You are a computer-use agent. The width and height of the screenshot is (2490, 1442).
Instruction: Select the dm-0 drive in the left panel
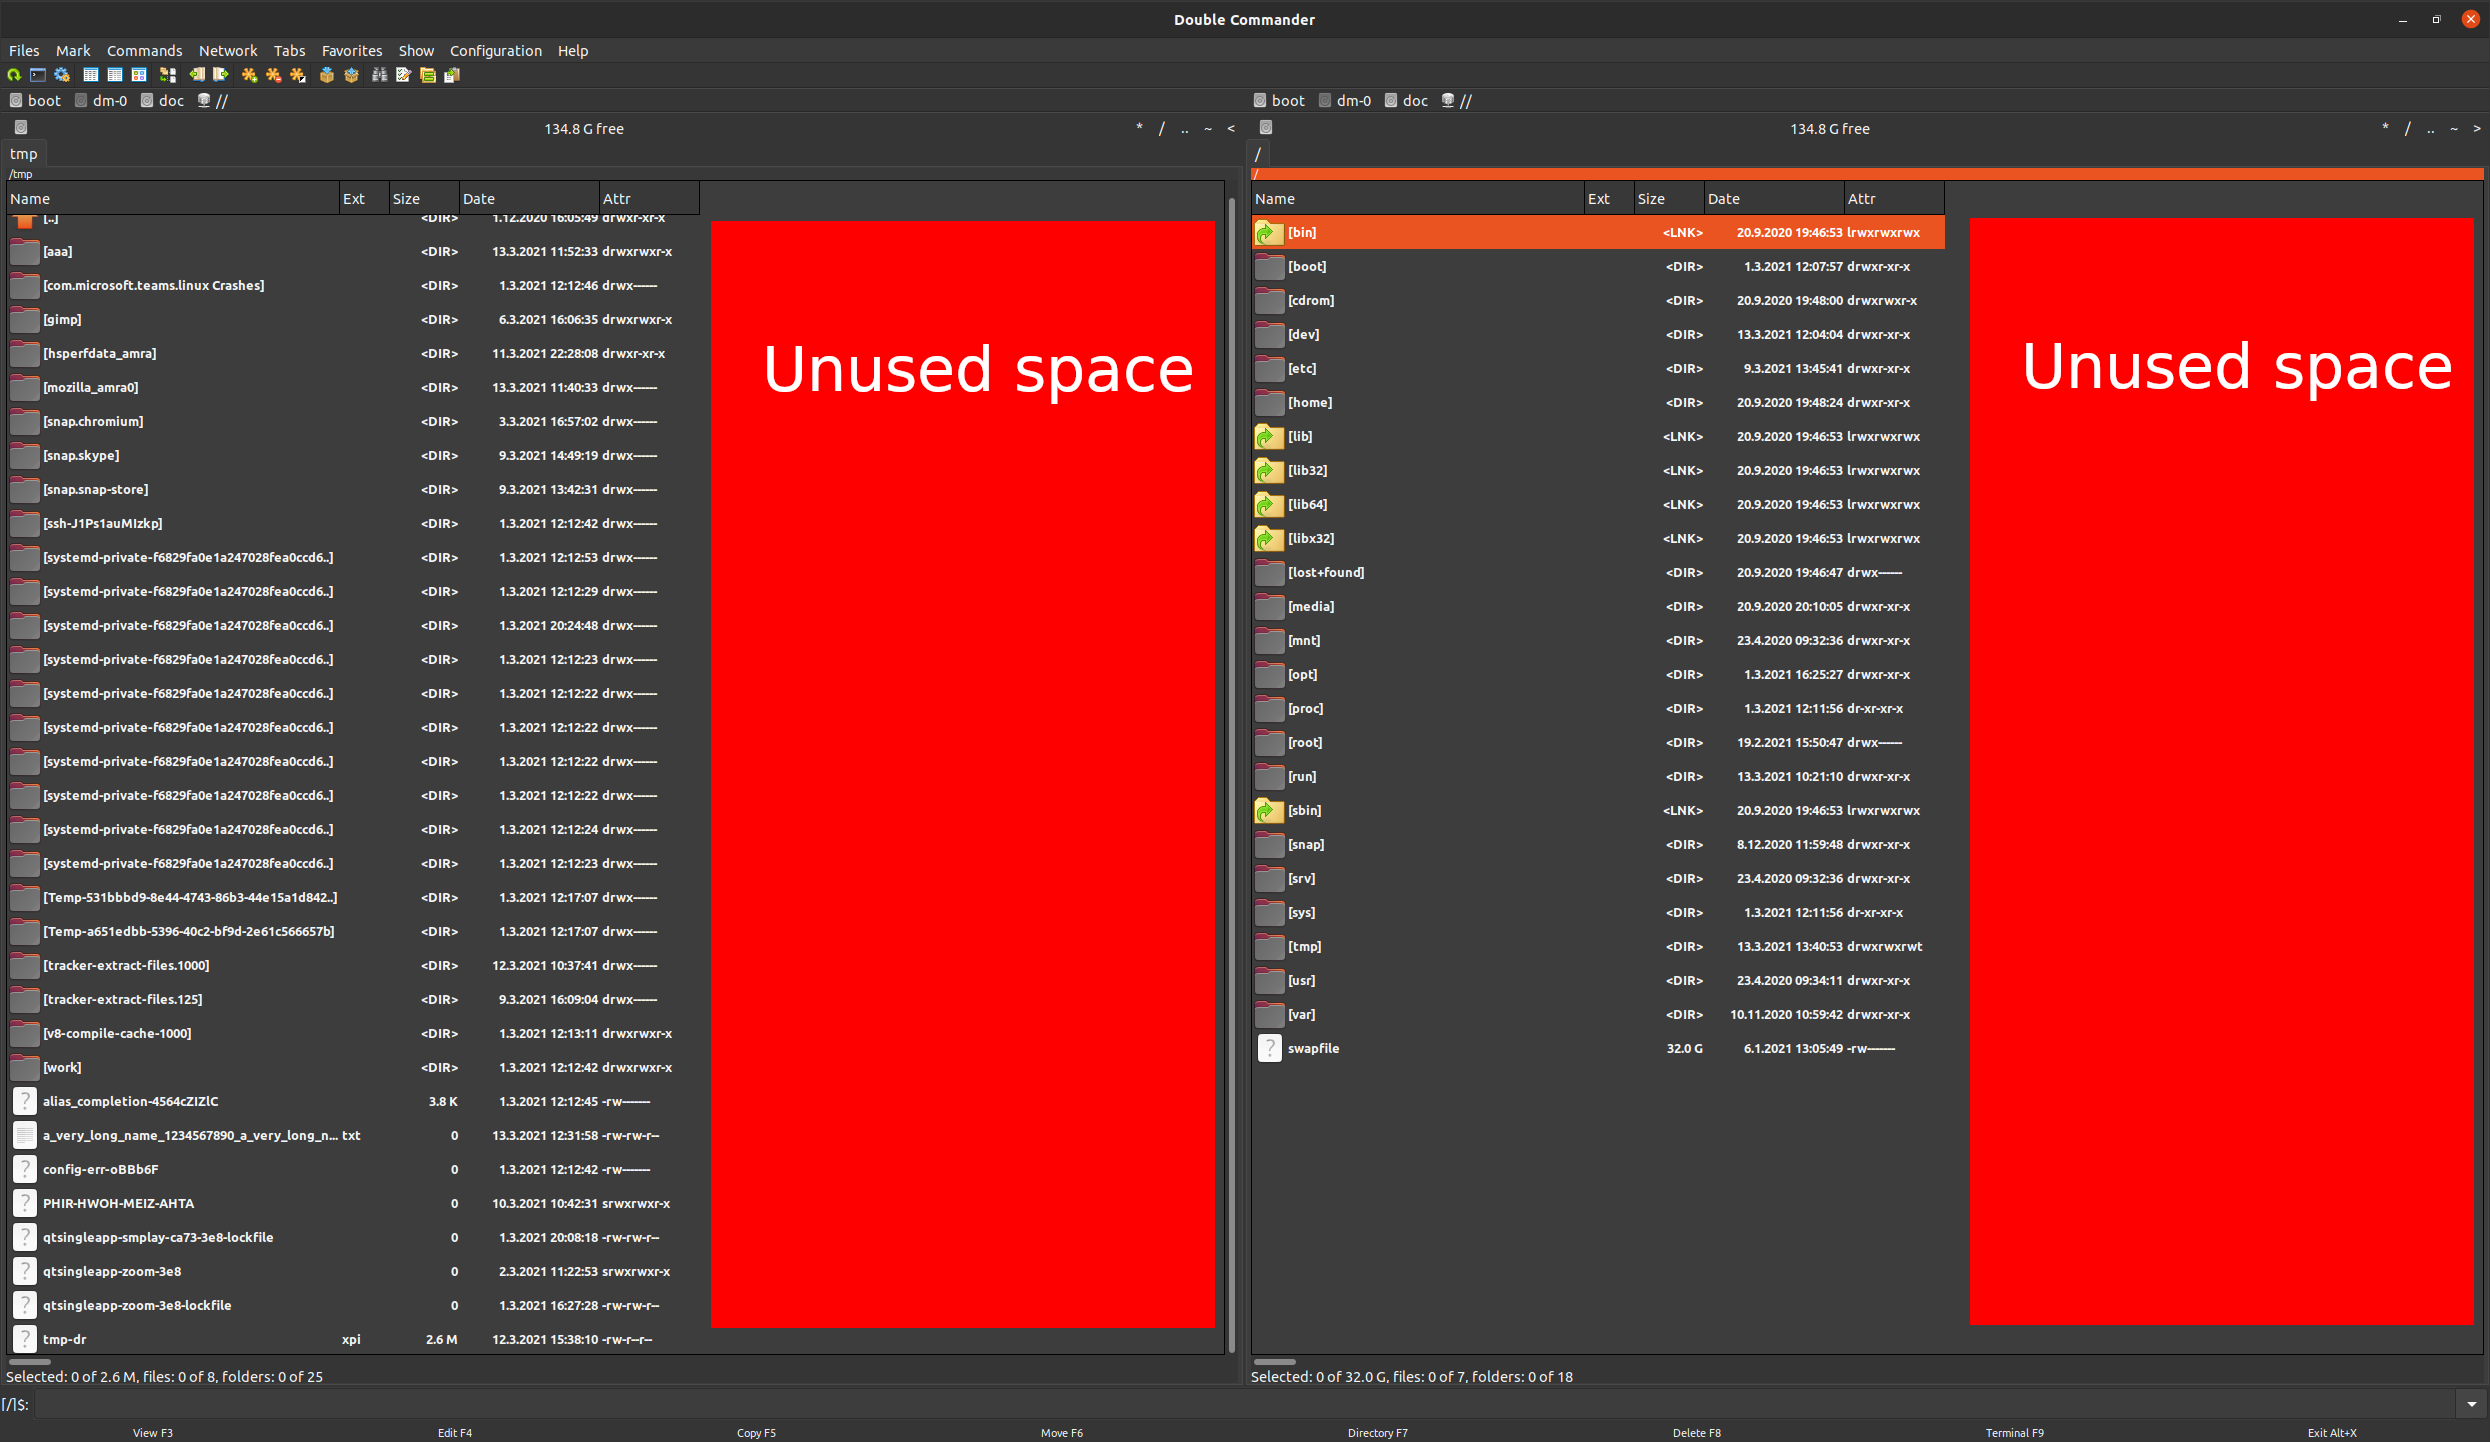(101, 101)
